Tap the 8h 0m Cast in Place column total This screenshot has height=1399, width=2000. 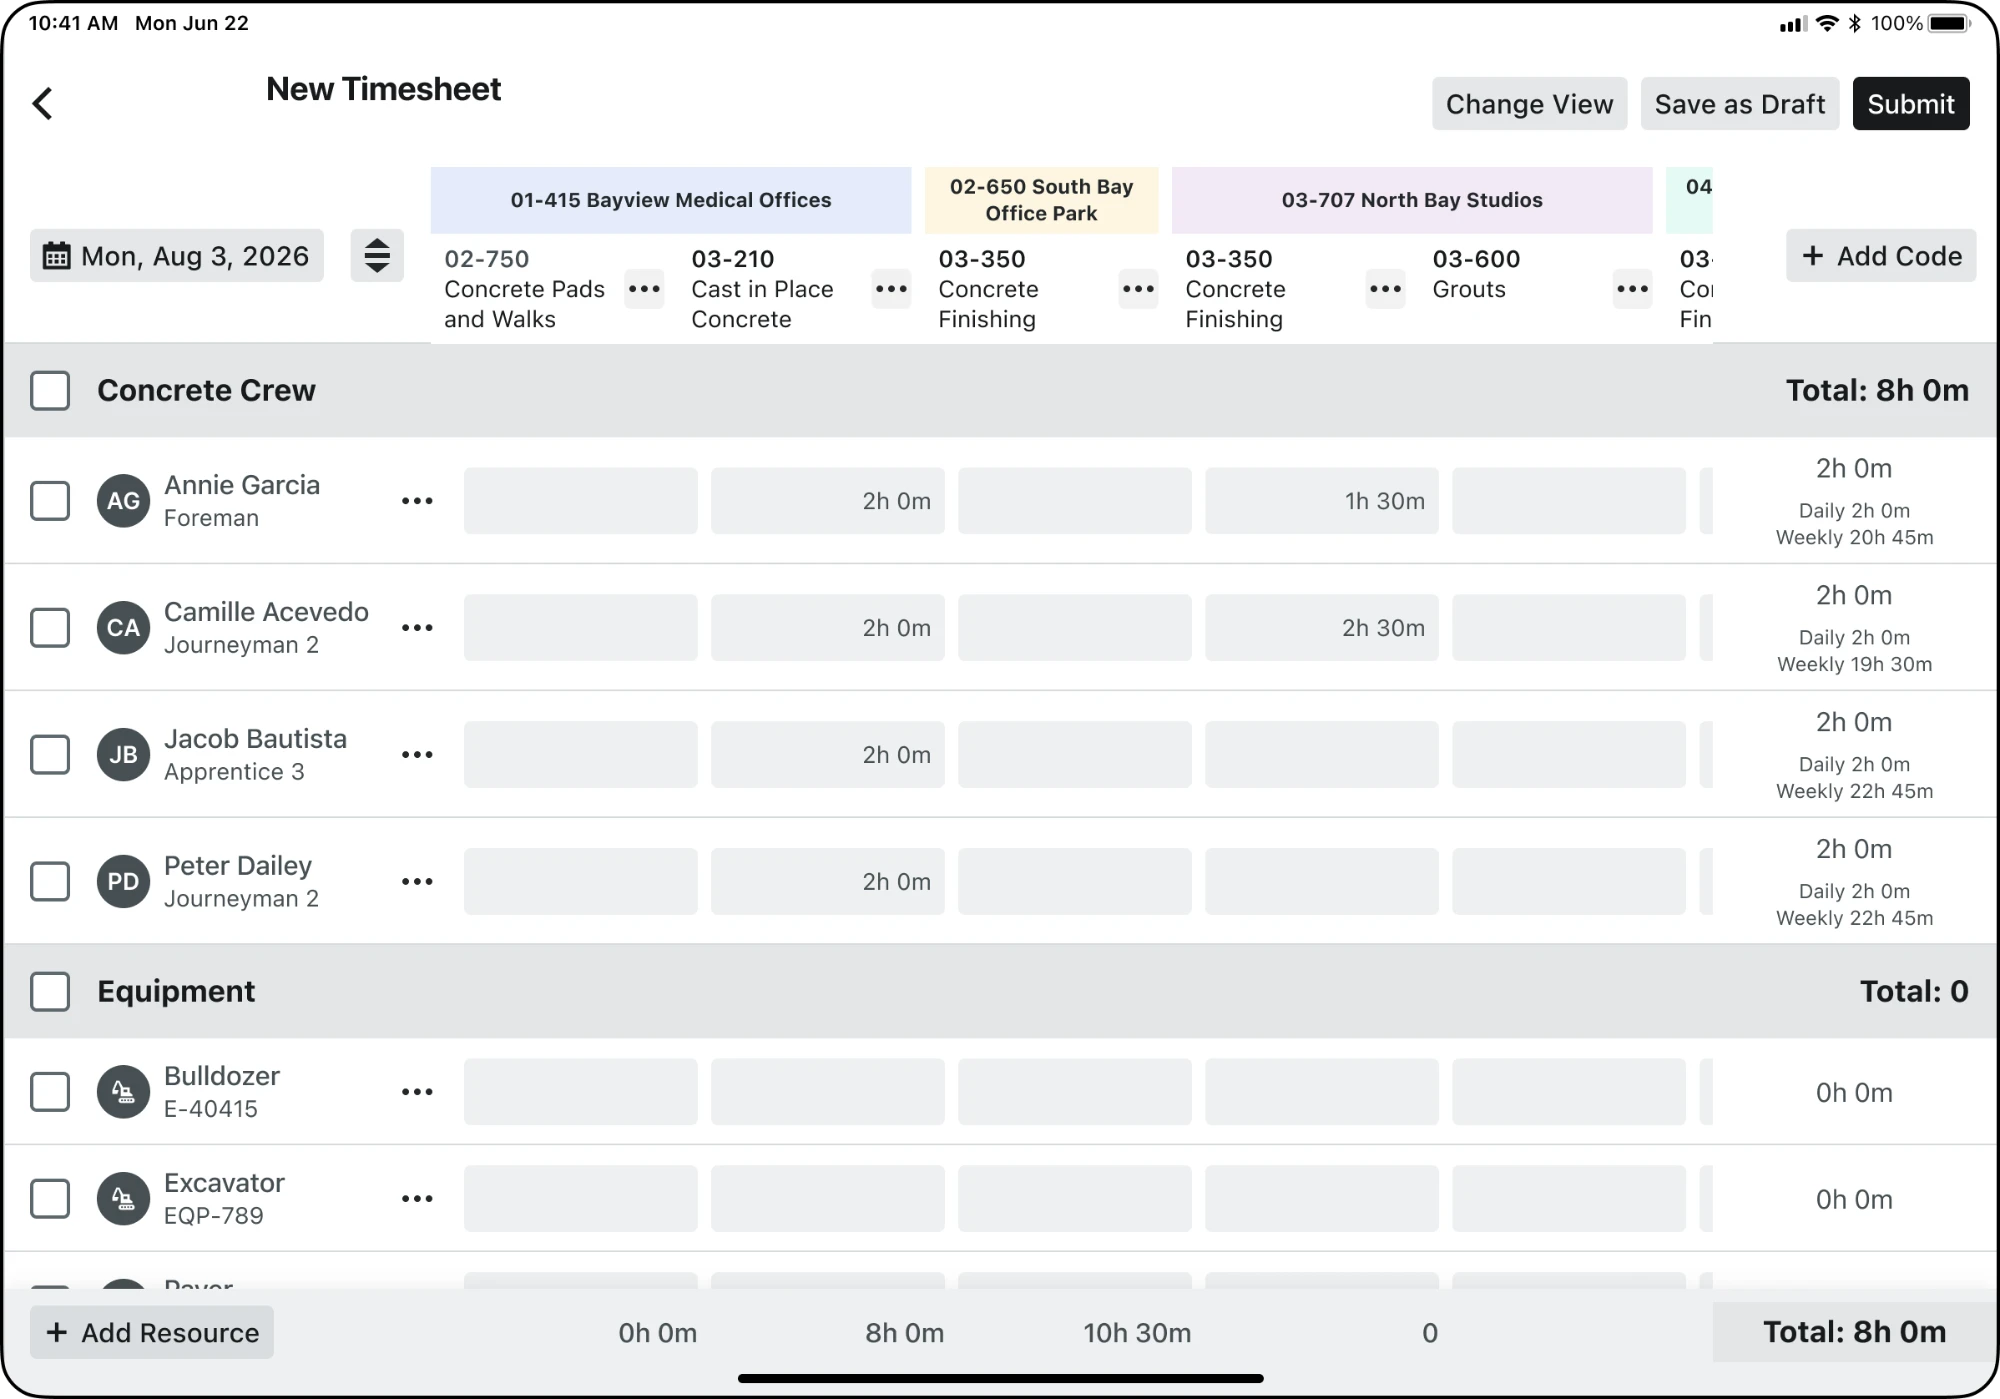pyautogui.click(x=904, y=1333)
